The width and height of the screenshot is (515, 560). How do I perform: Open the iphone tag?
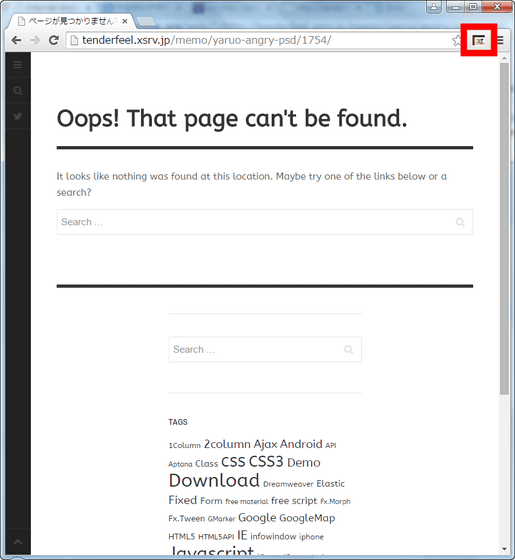point(311,536)
